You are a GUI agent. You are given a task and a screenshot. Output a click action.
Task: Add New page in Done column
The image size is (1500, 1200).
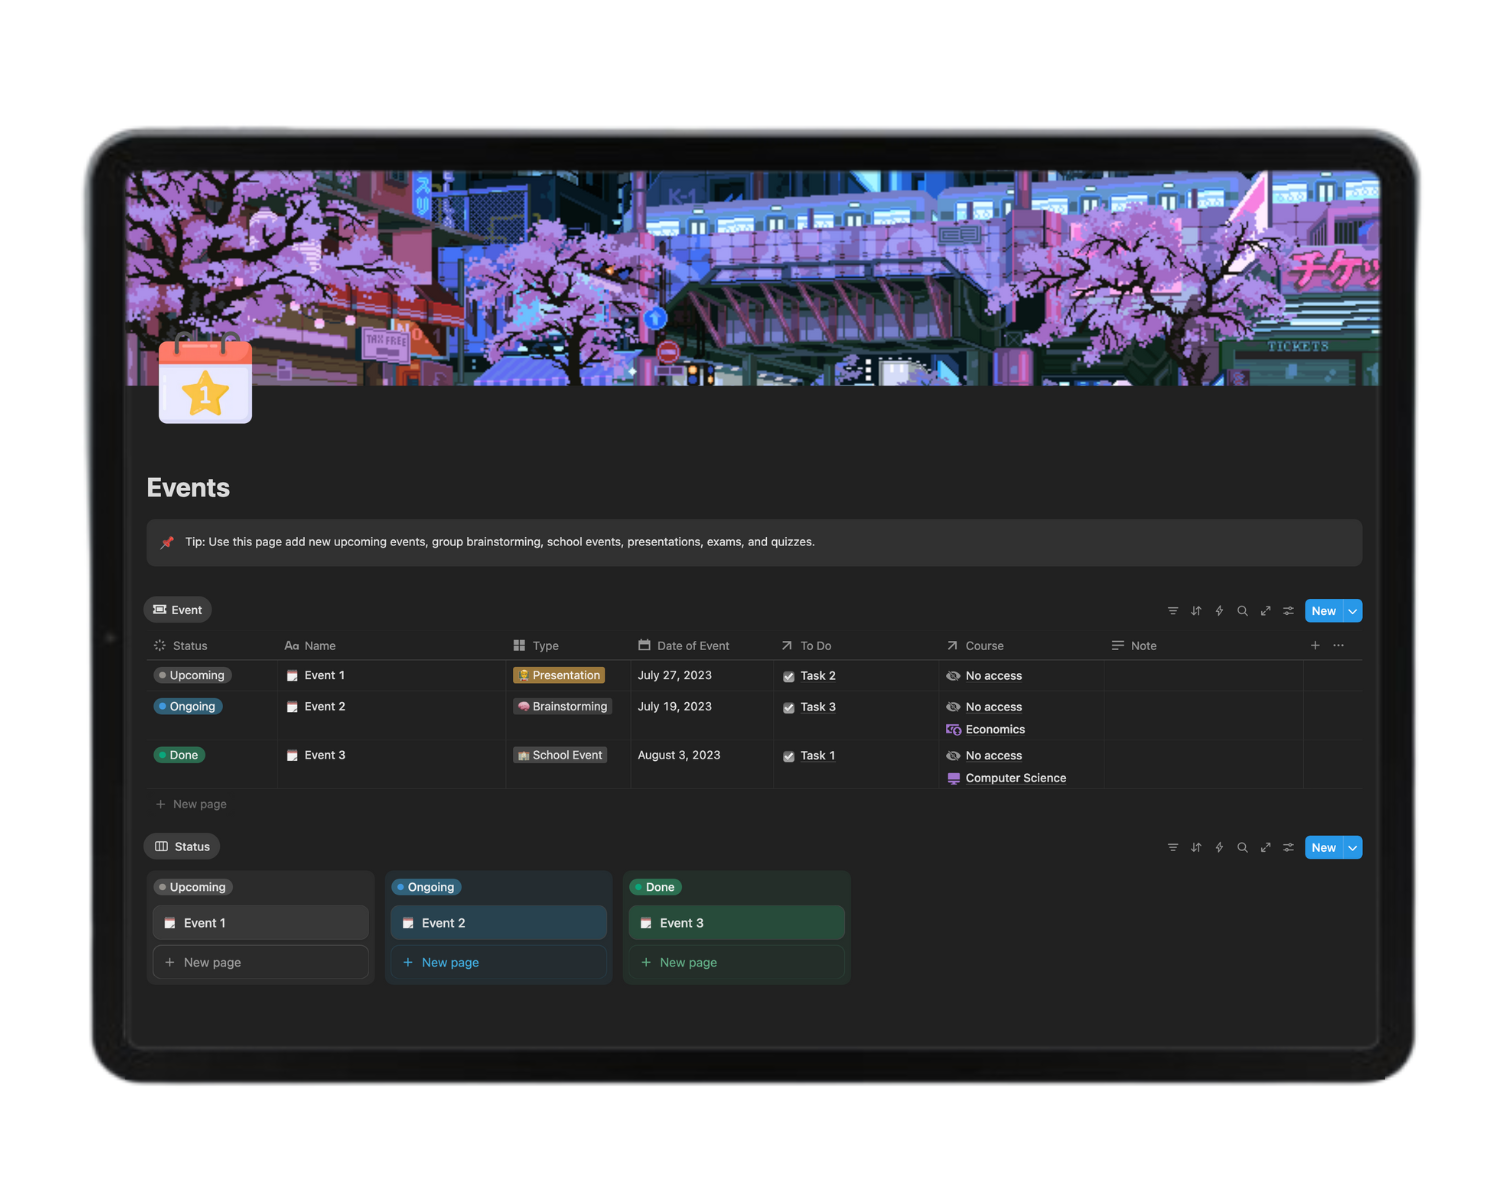coord(736,963)
